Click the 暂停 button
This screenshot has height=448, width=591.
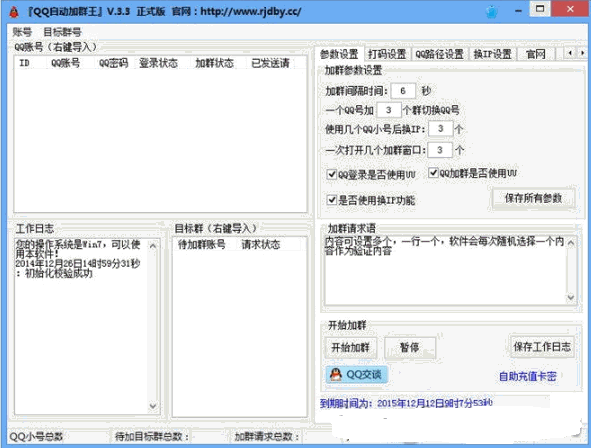point(410,347)
